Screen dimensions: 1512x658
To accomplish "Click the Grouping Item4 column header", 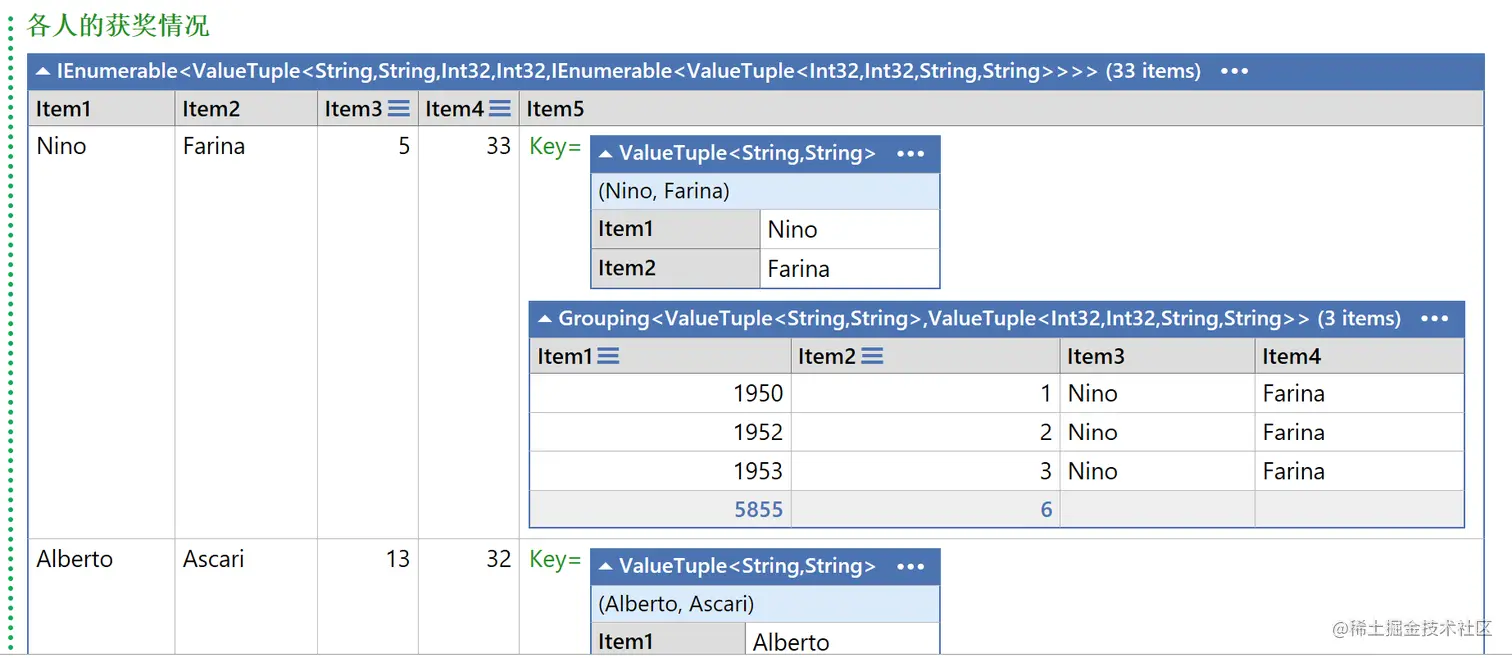I will 1359,356.
